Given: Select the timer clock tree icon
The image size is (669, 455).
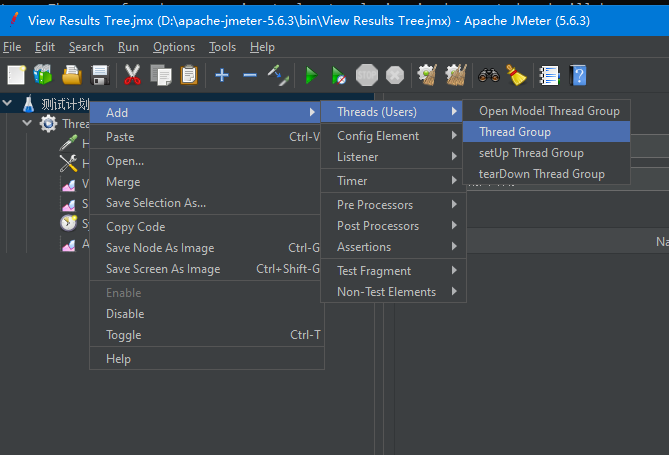Looking at the screenshot, I should coord(68,223).
